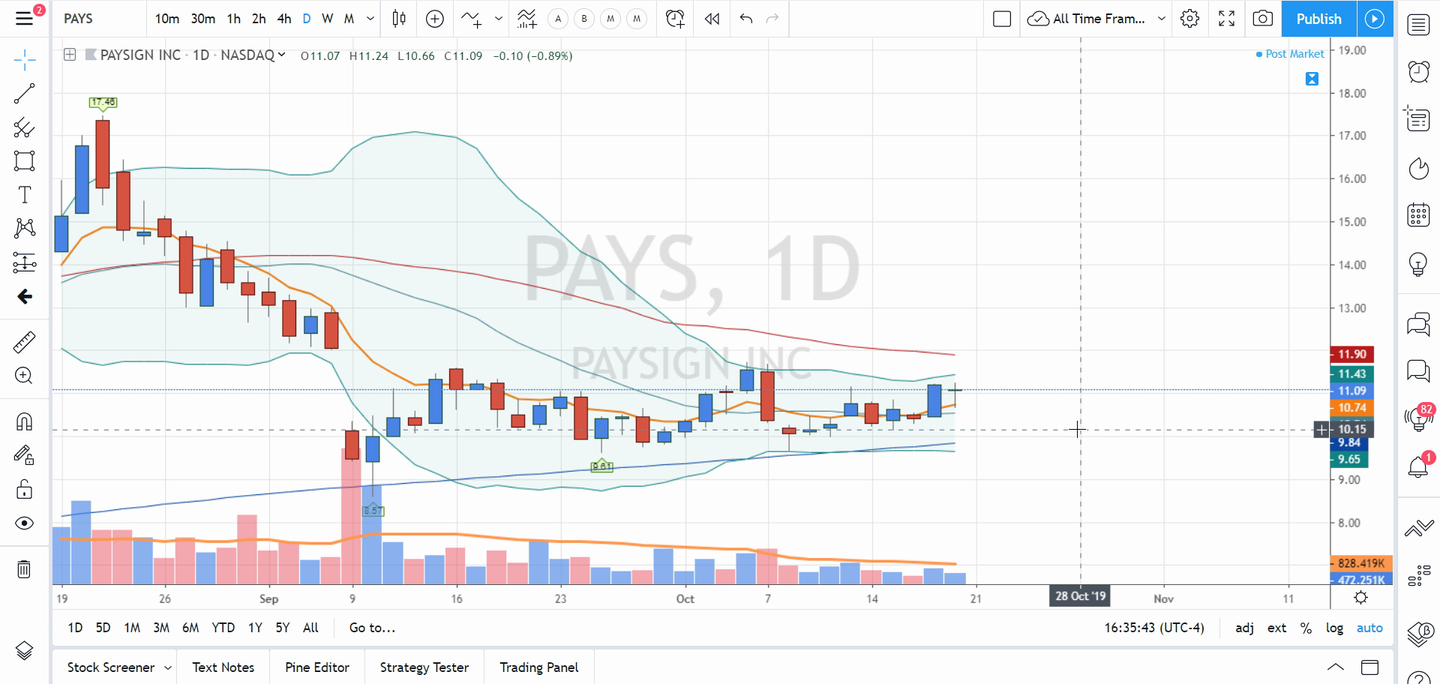Click the Publish button
1440x684 pixels.
[x=1319, y=18]
